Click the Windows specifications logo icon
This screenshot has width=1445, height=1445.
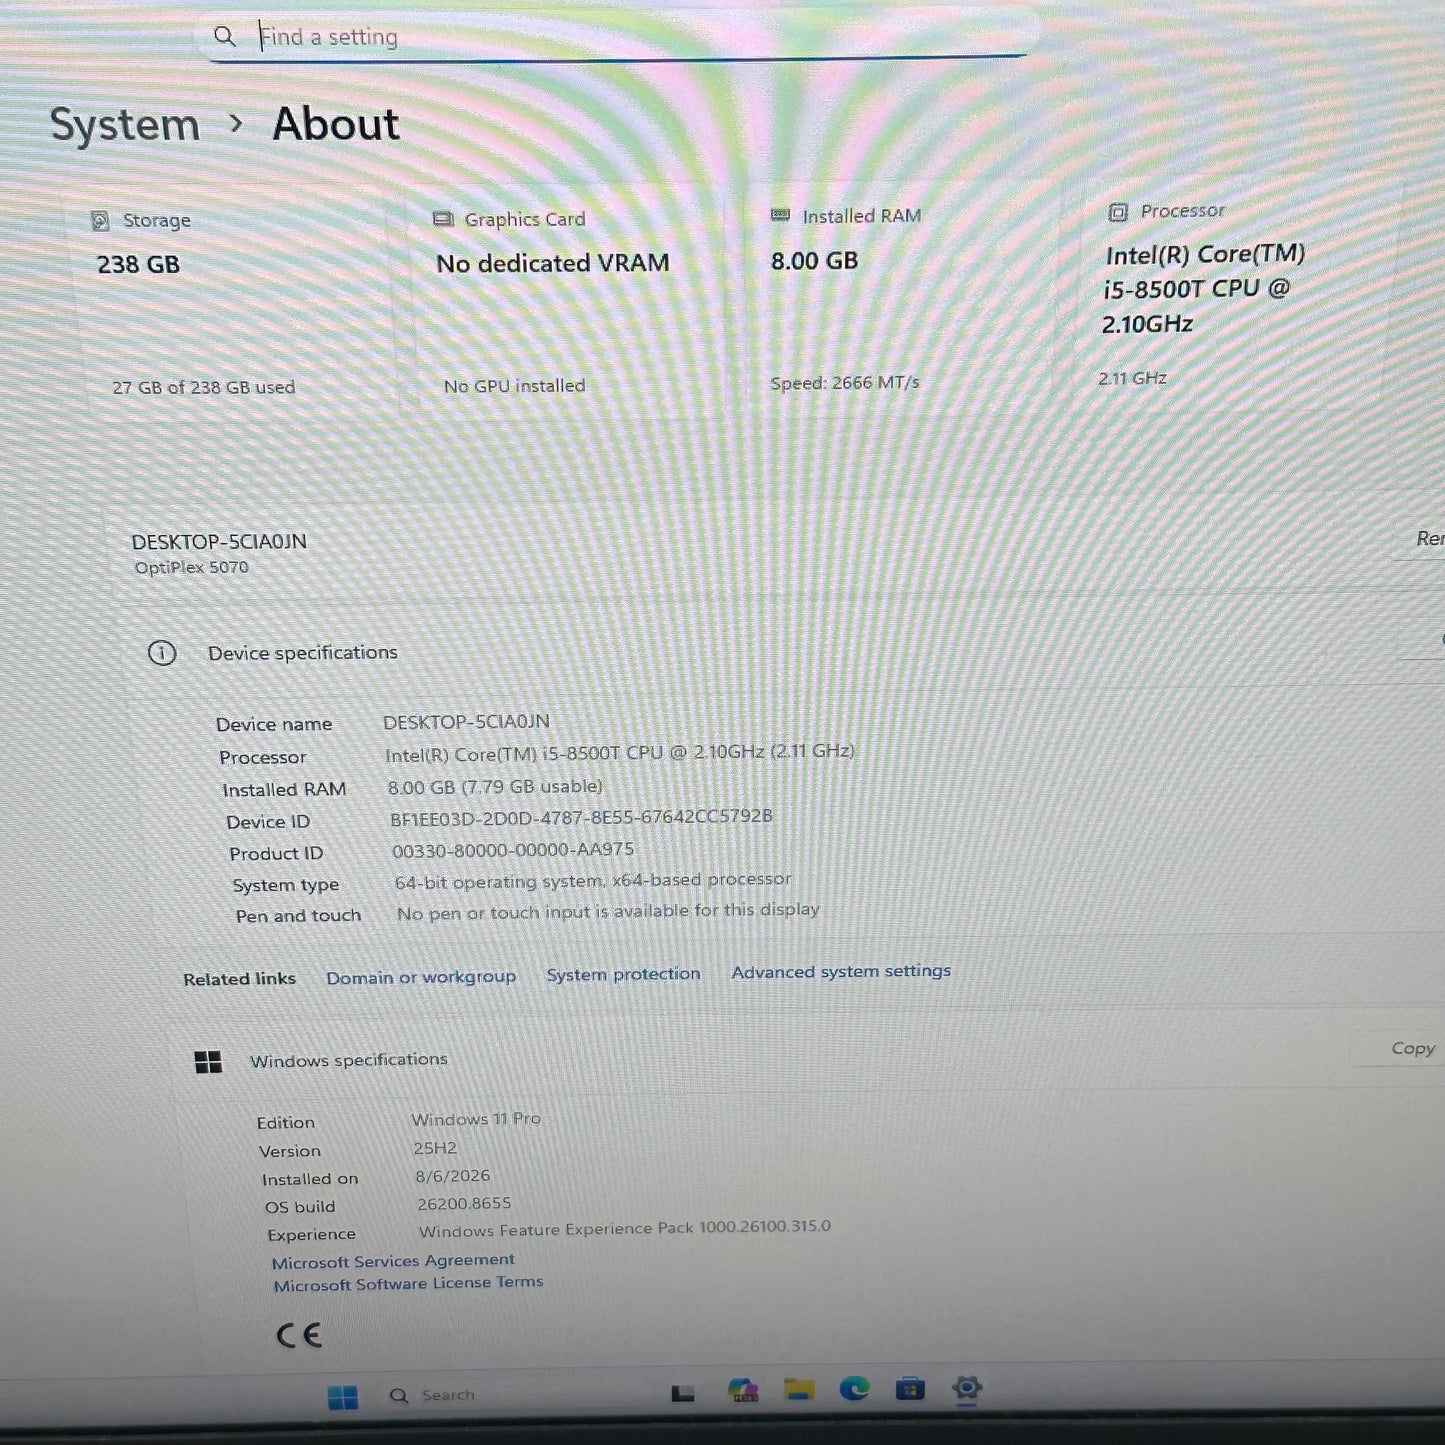[208, 1062]
